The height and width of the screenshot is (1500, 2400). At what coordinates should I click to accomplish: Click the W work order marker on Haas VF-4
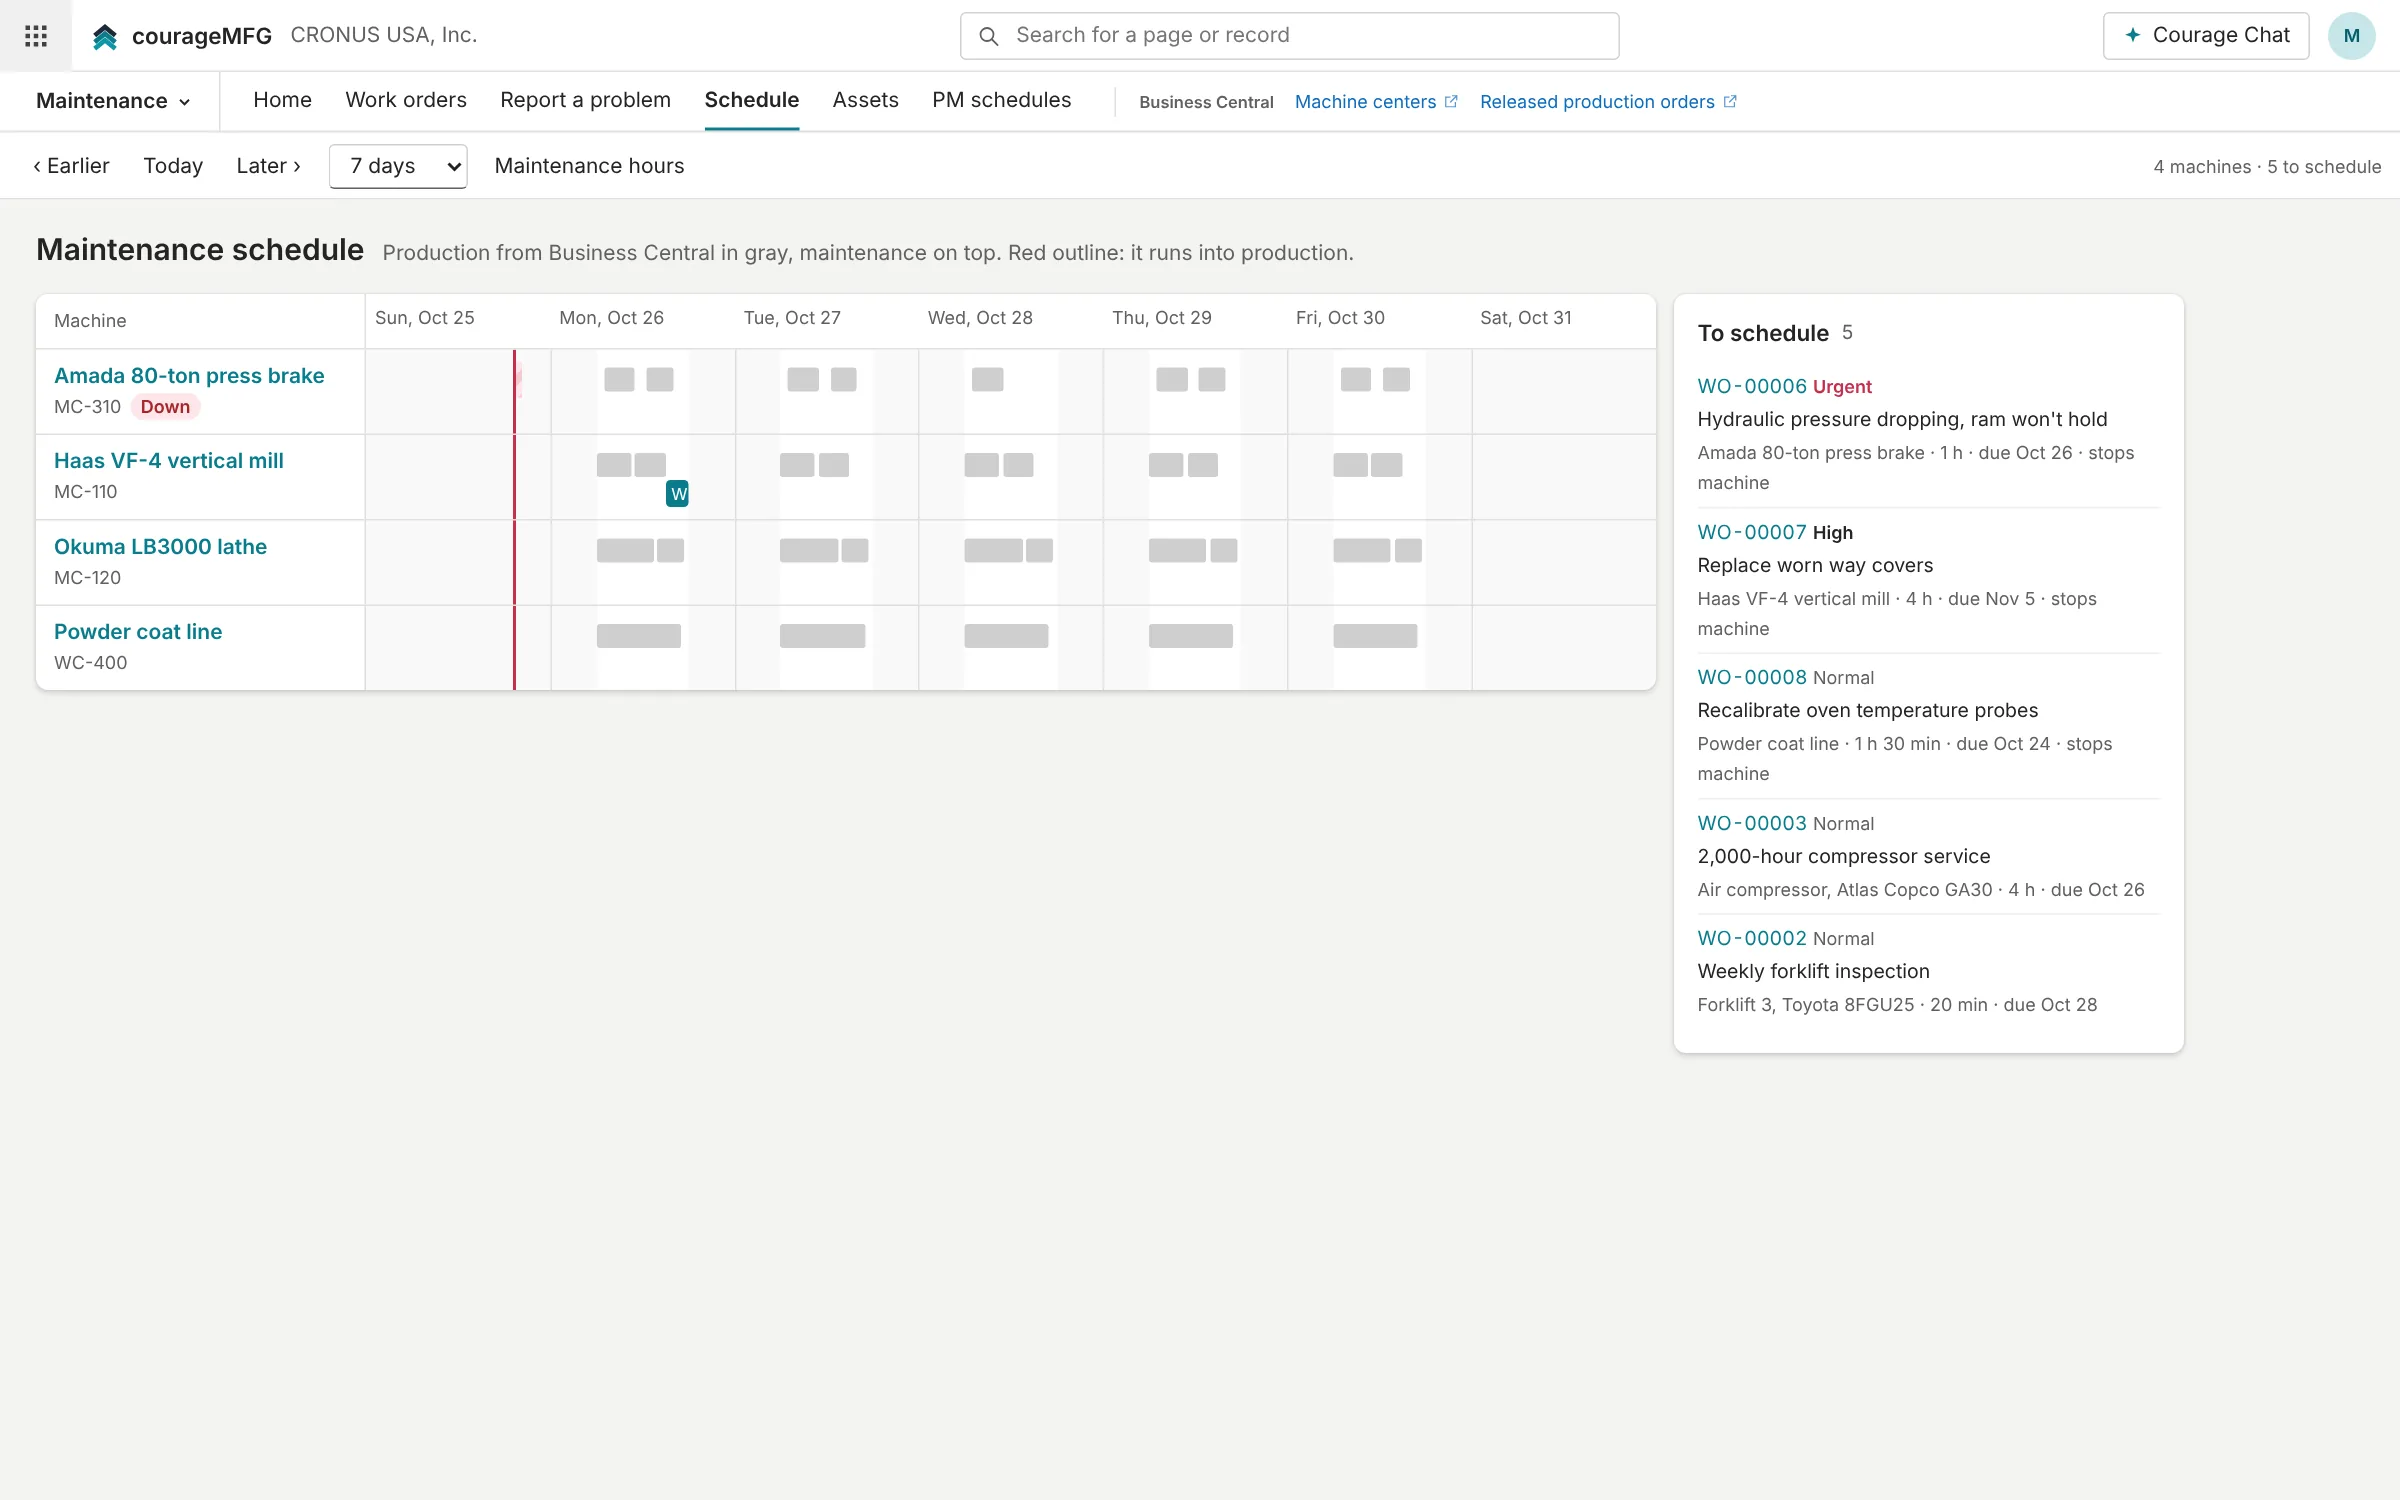pyautogui.click(x=677, y=493)
